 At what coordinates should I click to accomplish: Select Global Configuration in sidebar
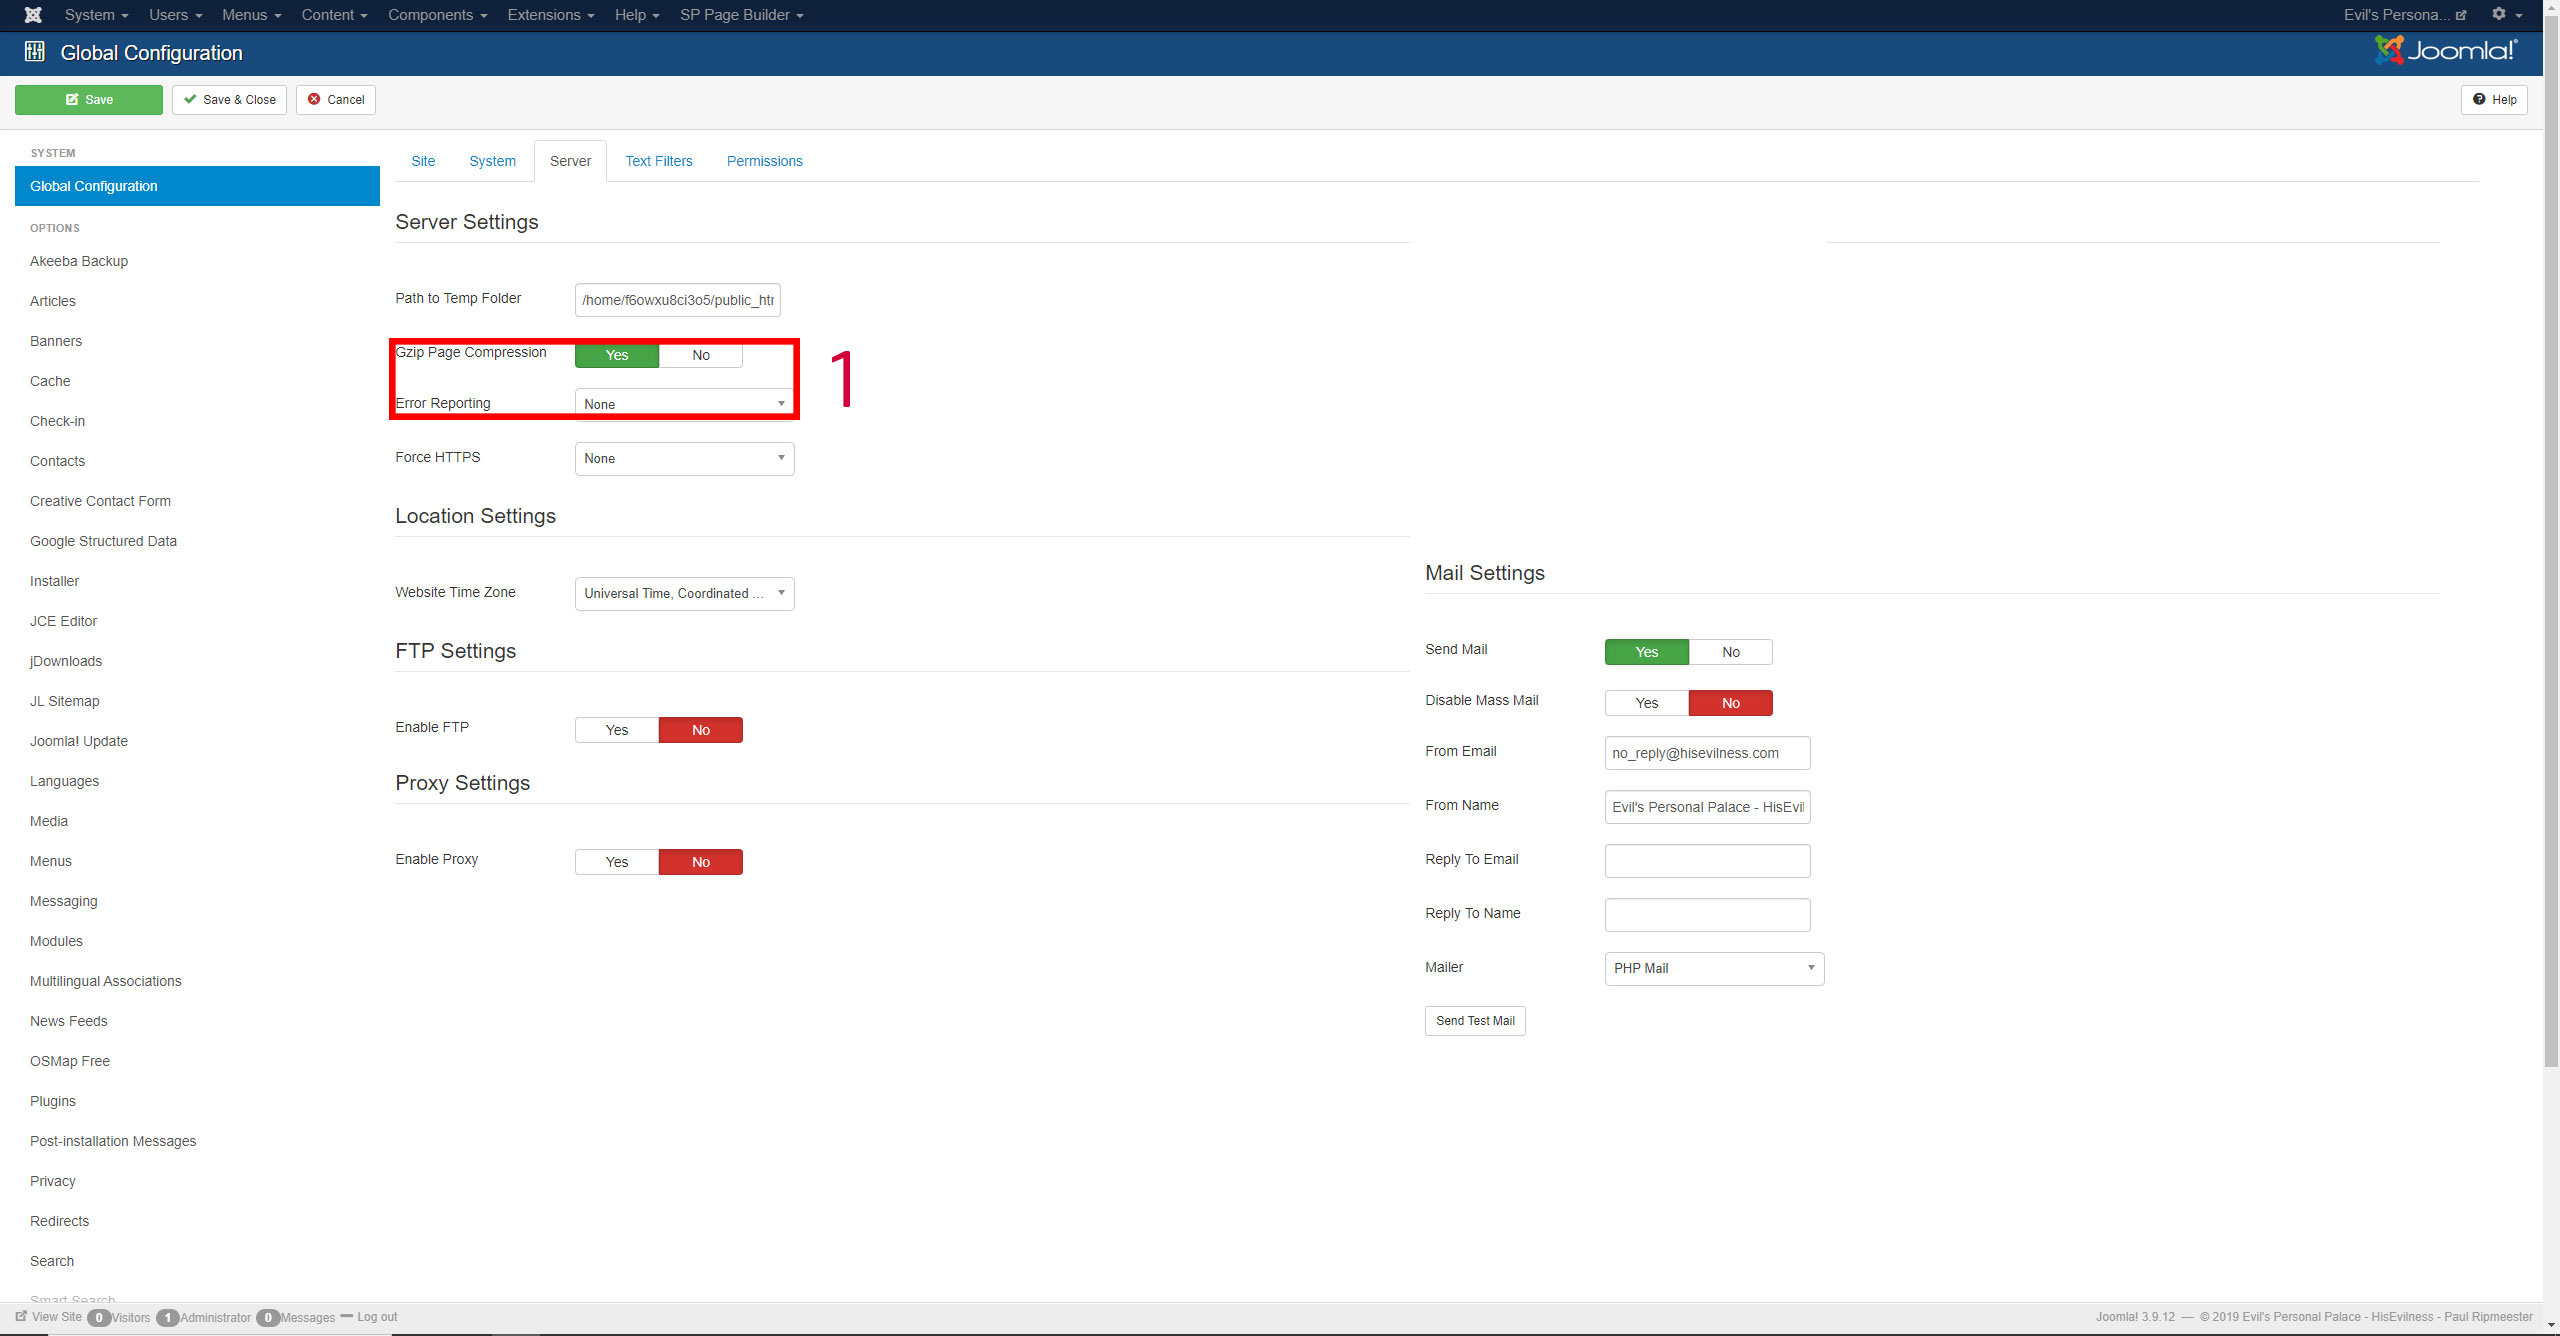(197, 186)
